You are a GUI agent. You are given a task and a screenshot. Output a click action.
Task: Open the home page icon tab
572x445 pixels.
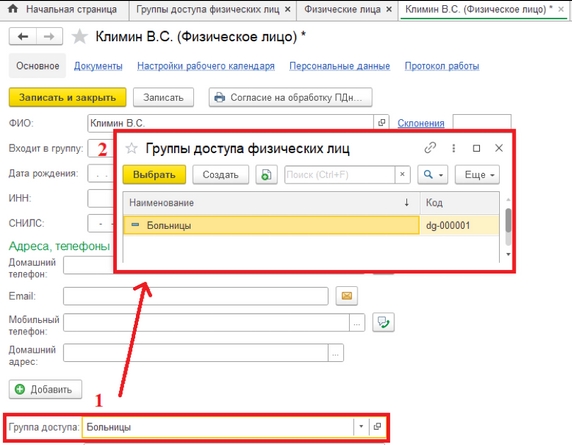(x=13, y=9)
